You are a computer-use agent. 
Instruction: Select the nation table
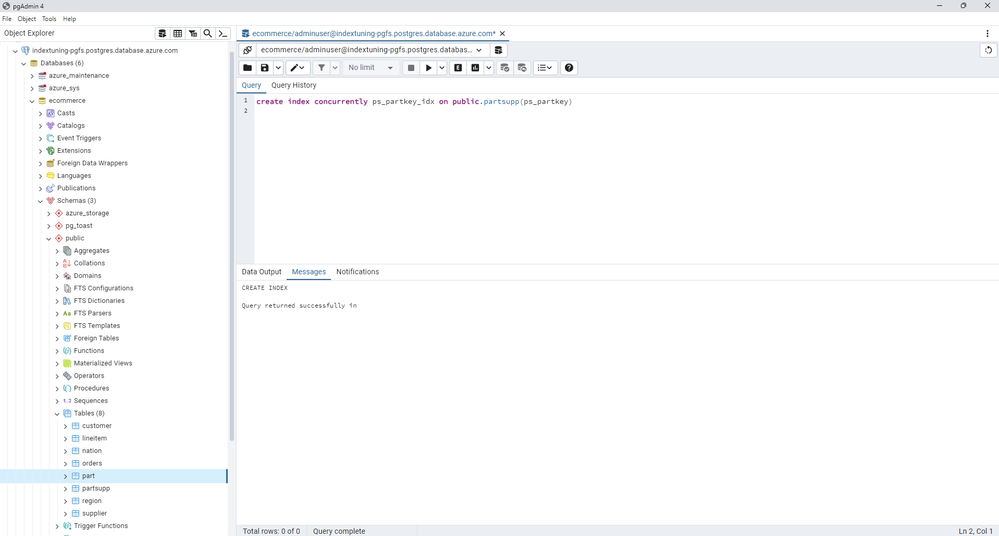[x=92, y=451]
